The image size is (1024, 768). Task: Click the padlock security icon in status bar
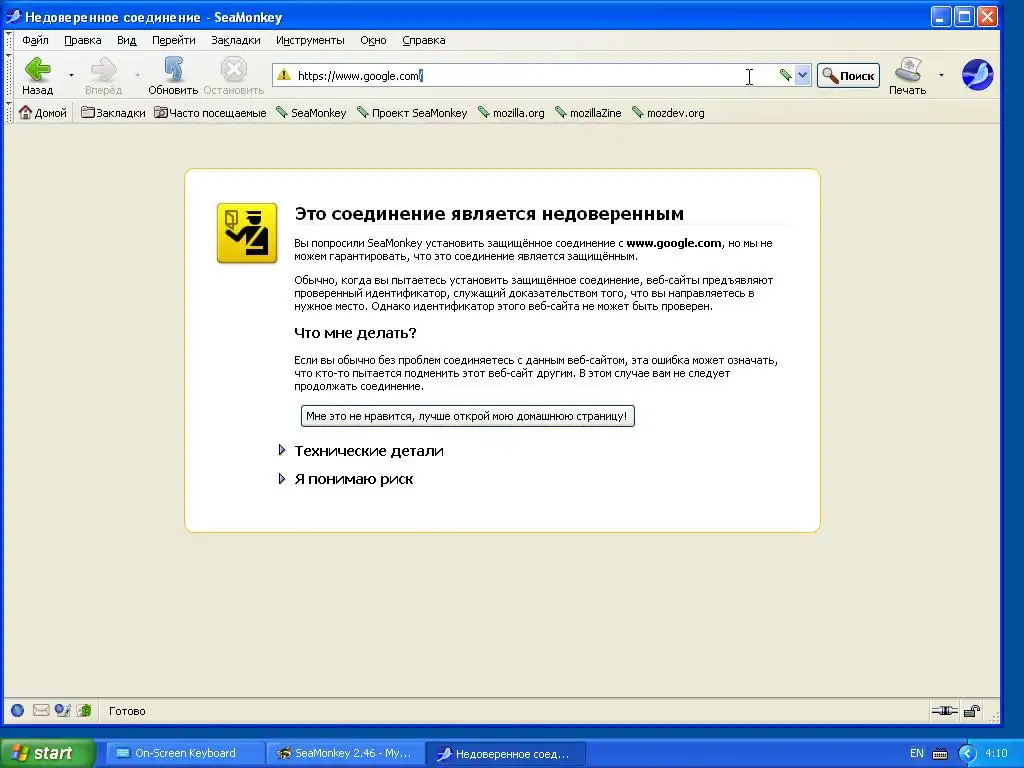972,711
